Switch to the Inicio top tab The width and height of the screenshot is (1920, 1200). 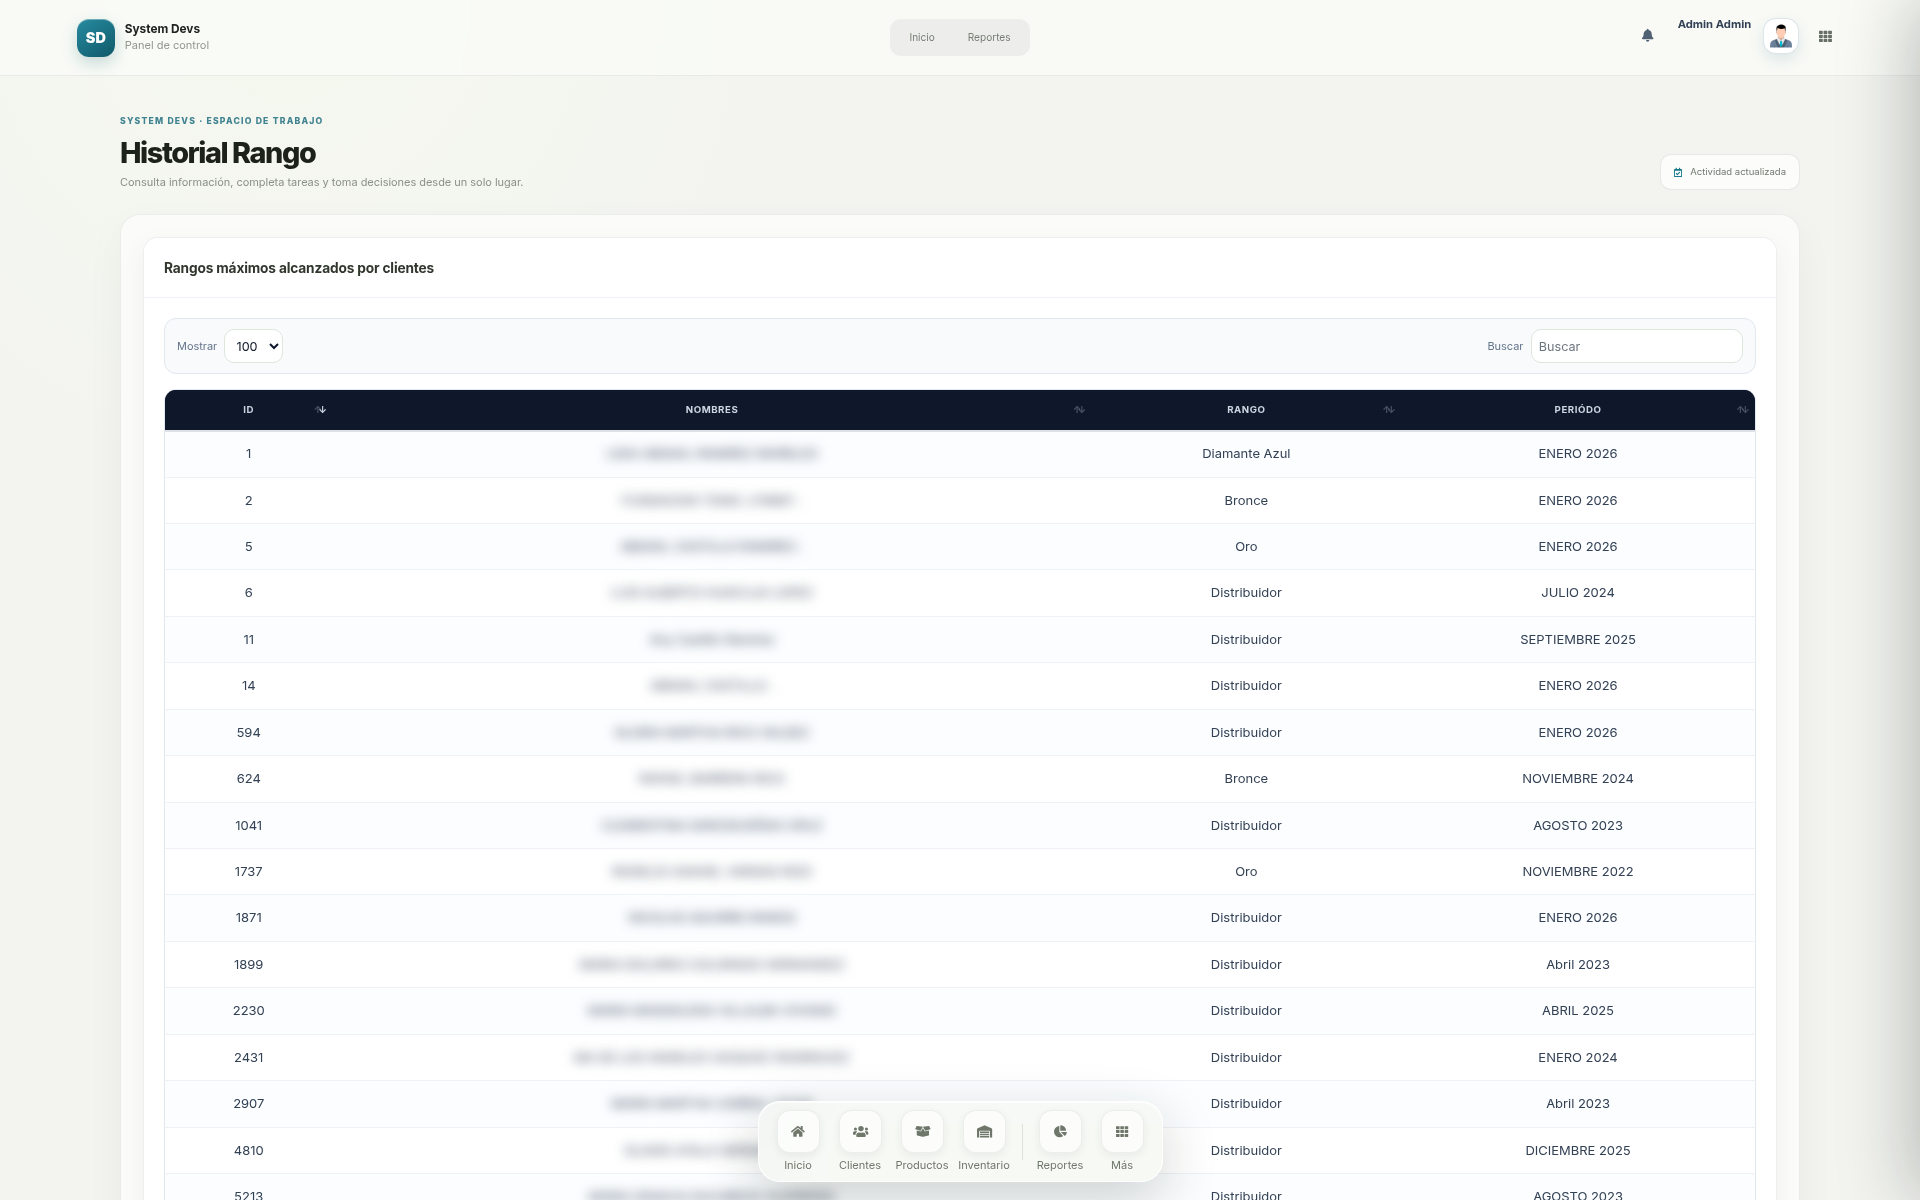tap(922, 38)
